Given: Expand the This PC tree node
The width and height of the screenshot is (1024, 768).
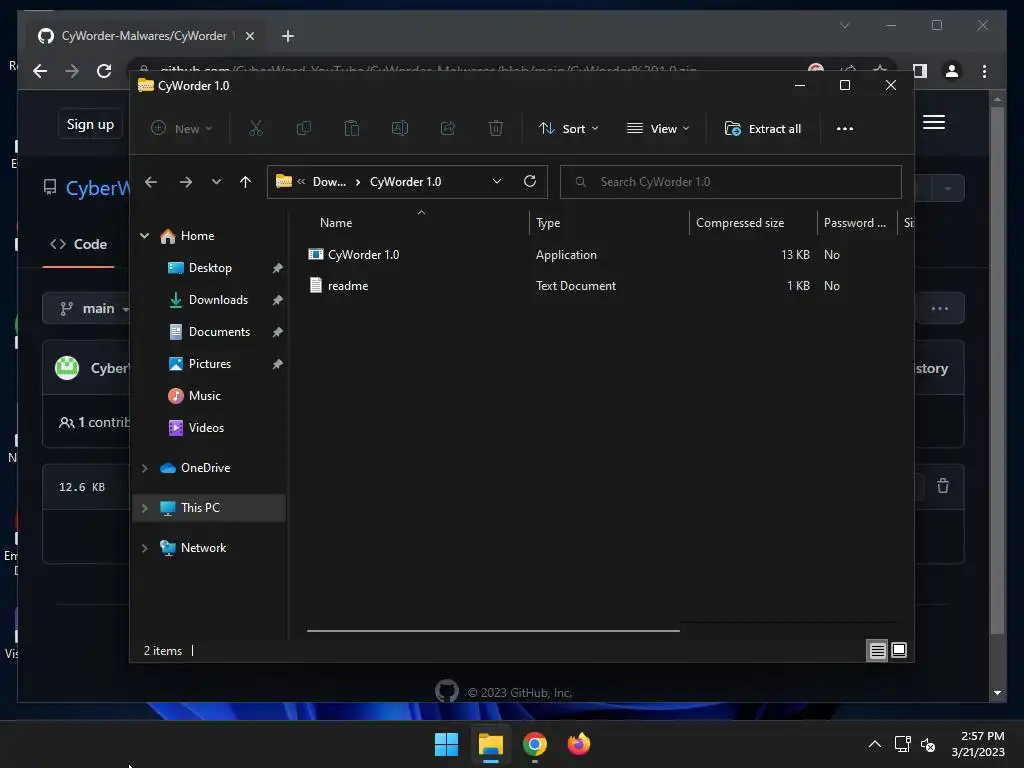Looking at the screenshot, I should pyautogui.click(x=144, y=508).
